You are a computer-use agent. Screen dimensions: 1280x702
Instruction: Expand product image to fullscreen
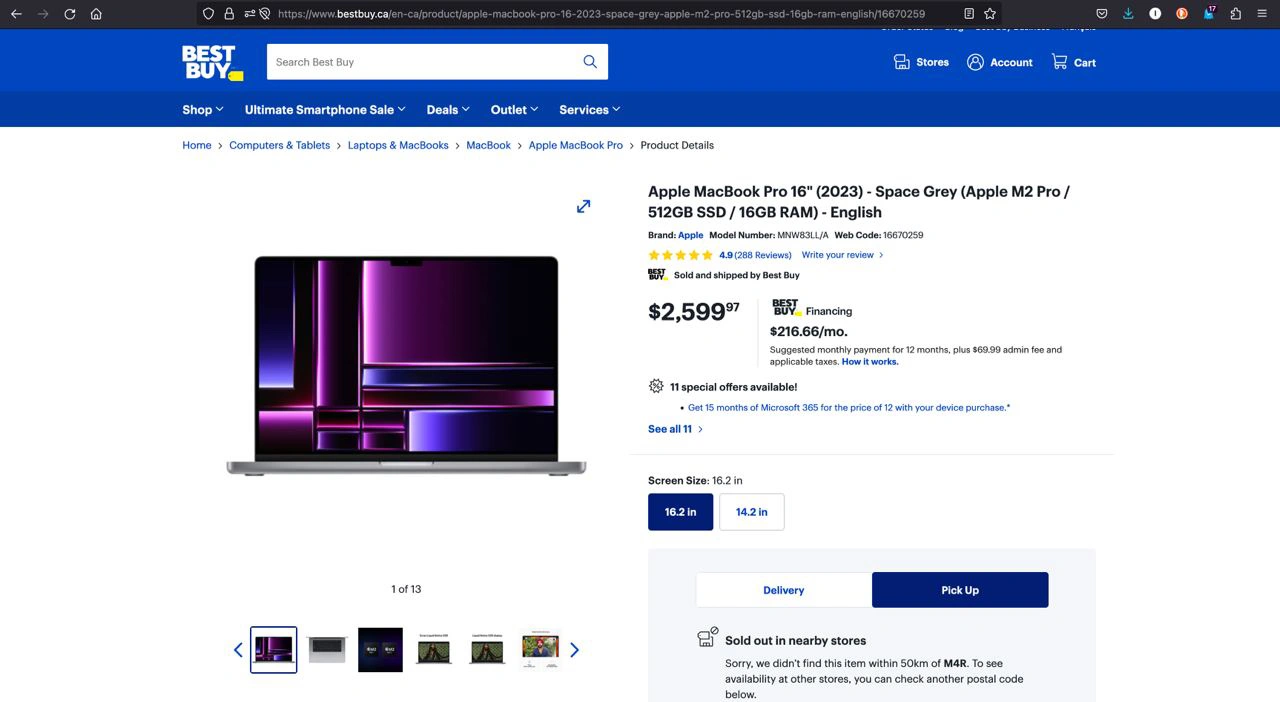[583, 206]
